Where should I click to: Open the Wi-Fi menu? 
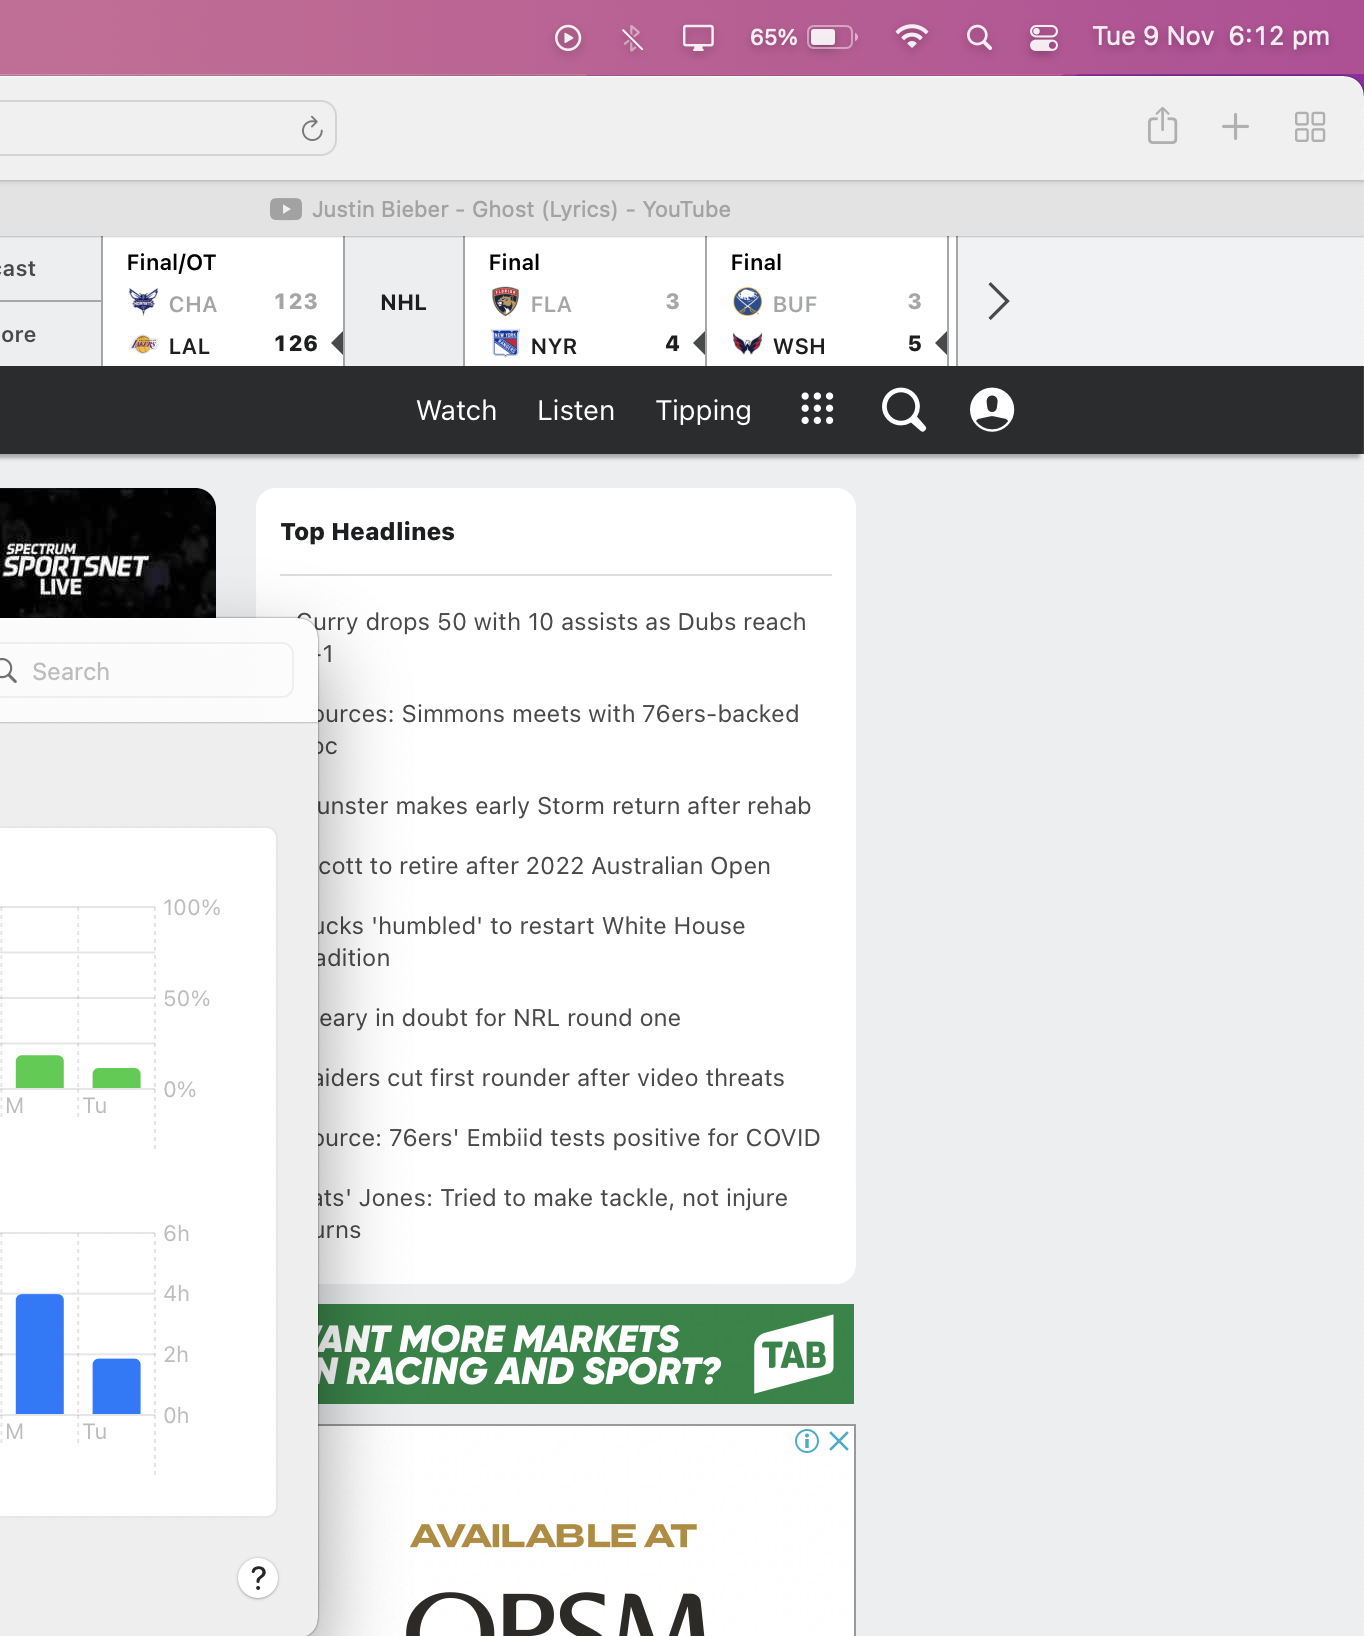coord(911,37)
